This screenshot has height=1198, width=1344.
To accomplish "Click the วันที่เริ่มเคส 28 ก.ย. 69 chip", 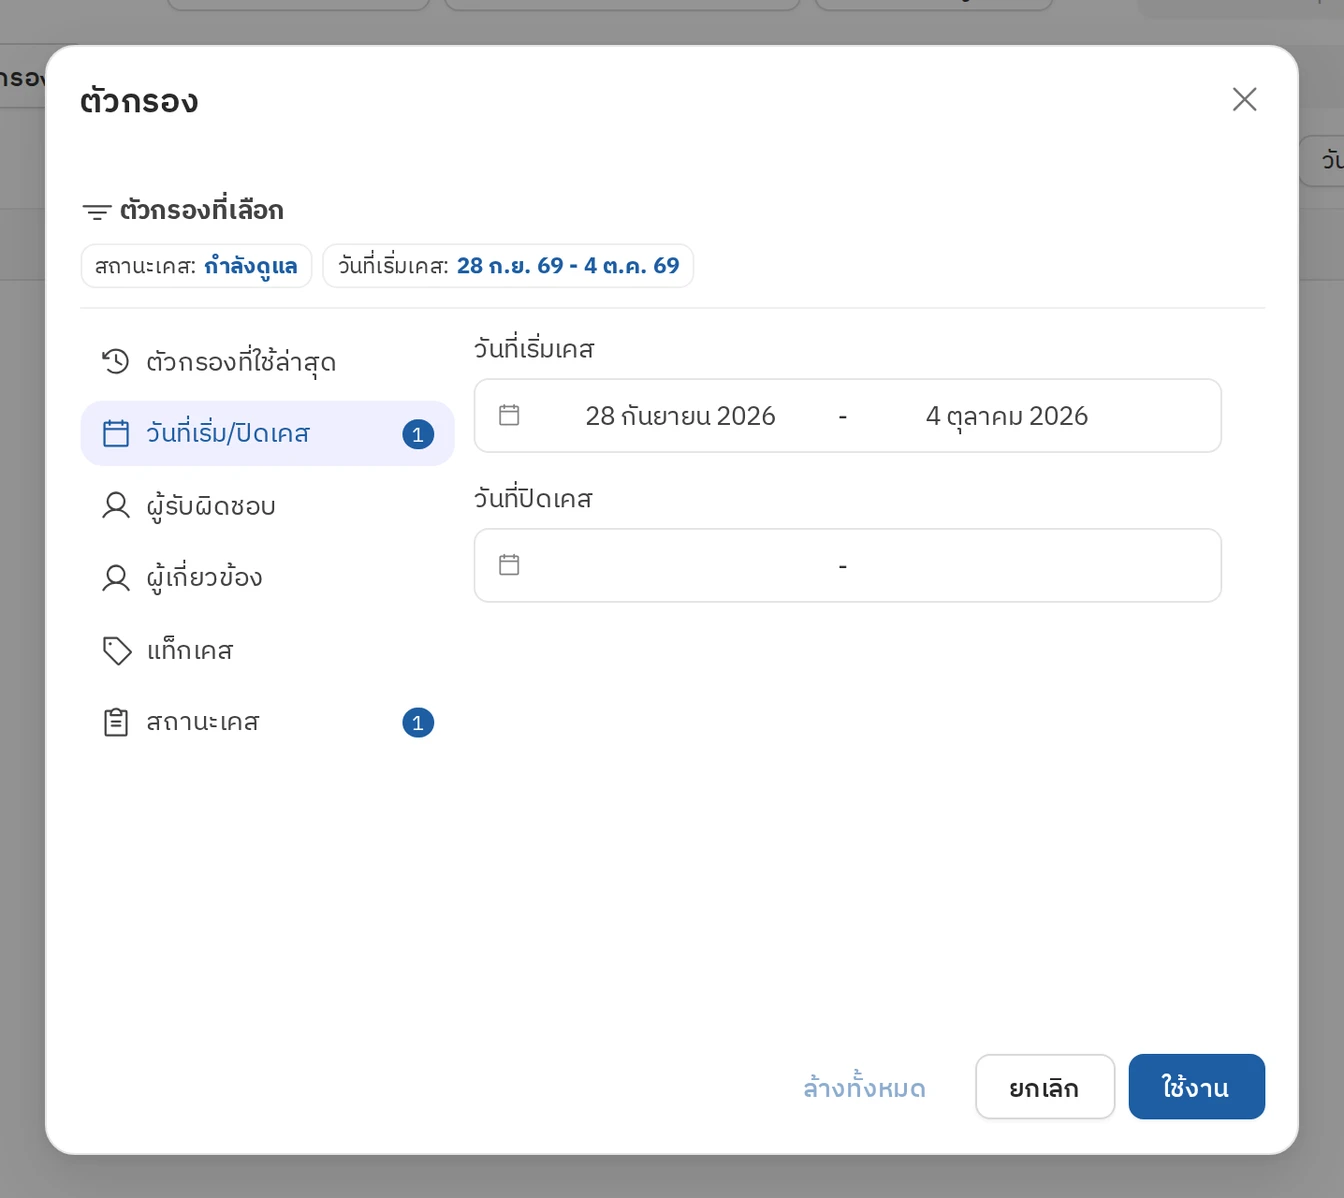I will tap(508, 266).
